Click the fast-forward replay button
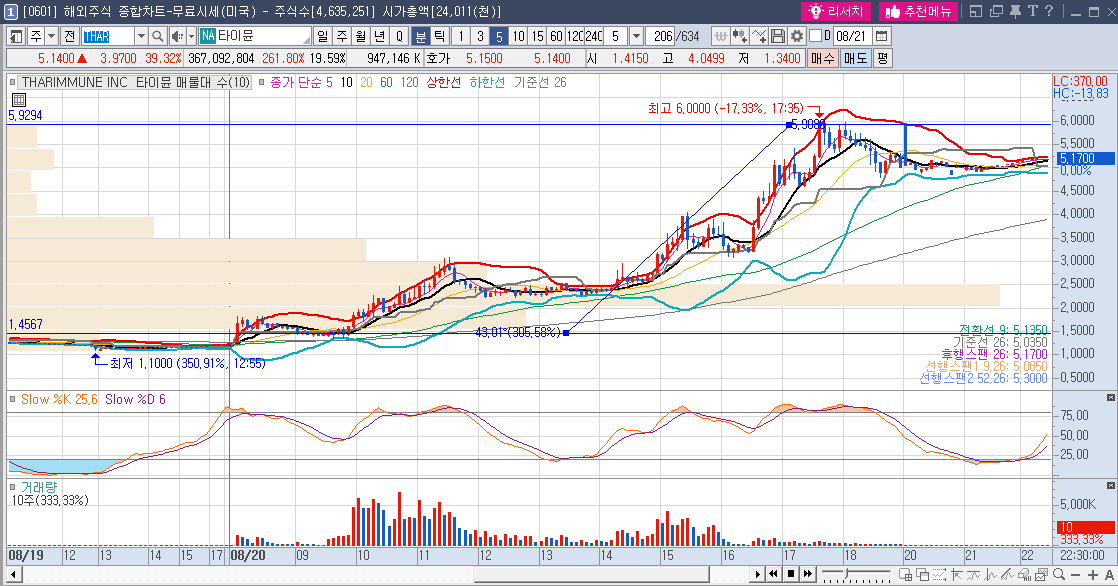1118x586 pixels. pyautogui.click(x=808, y=574)
